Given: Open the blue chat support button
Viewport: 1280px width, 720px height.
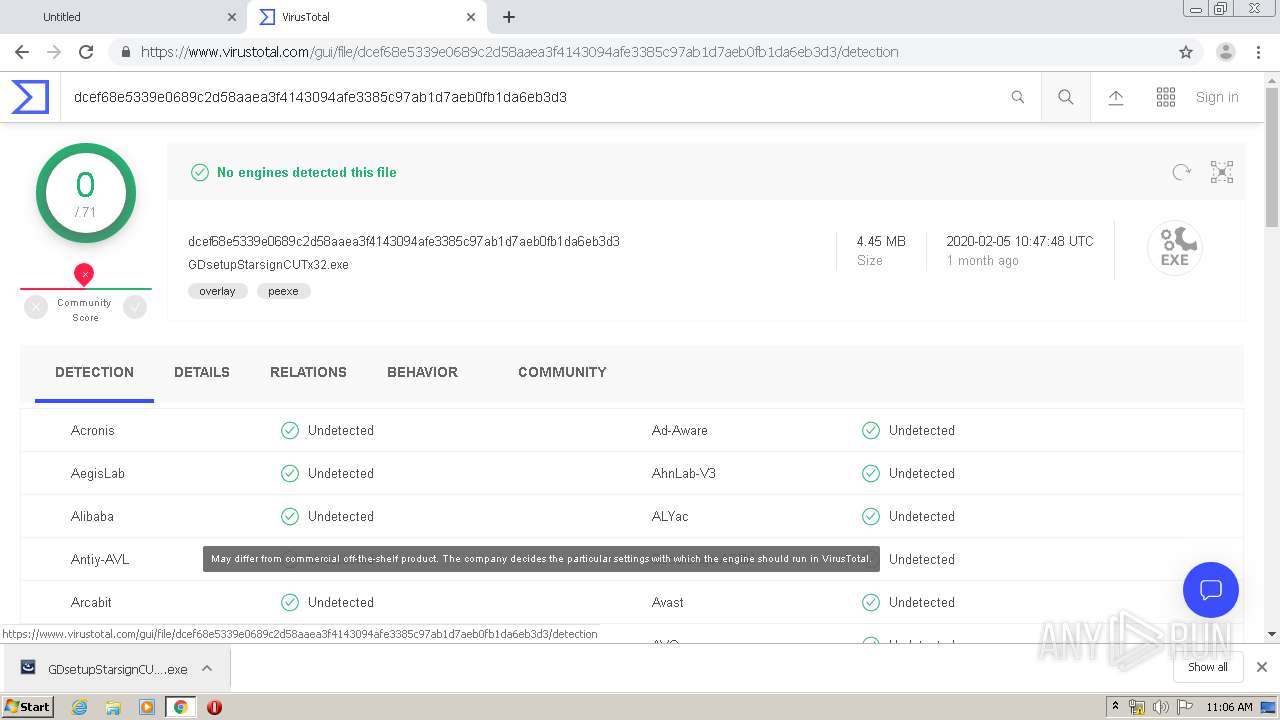Looking at the screenshot, I should (1211, 589).
